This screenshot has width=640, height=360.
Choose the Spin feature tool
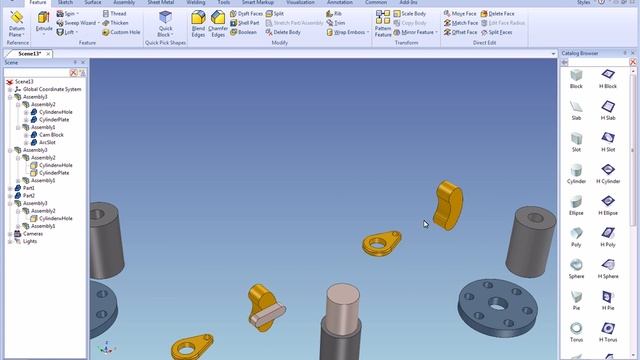coord(67,13)
